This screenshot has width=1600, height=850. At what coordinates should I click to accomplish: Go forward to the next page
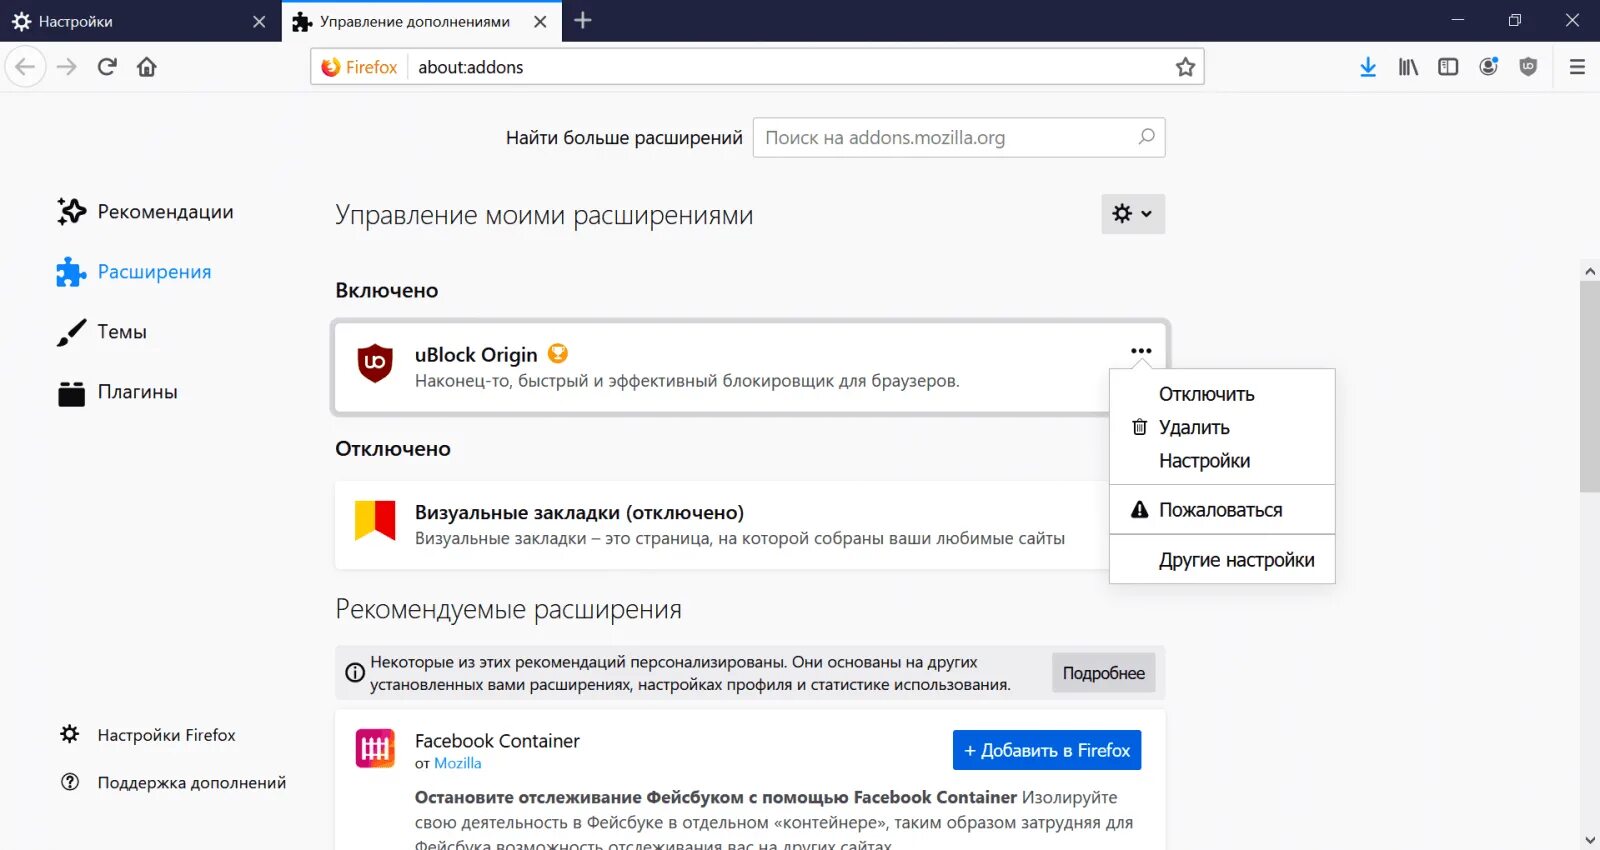tap(66, 67)
